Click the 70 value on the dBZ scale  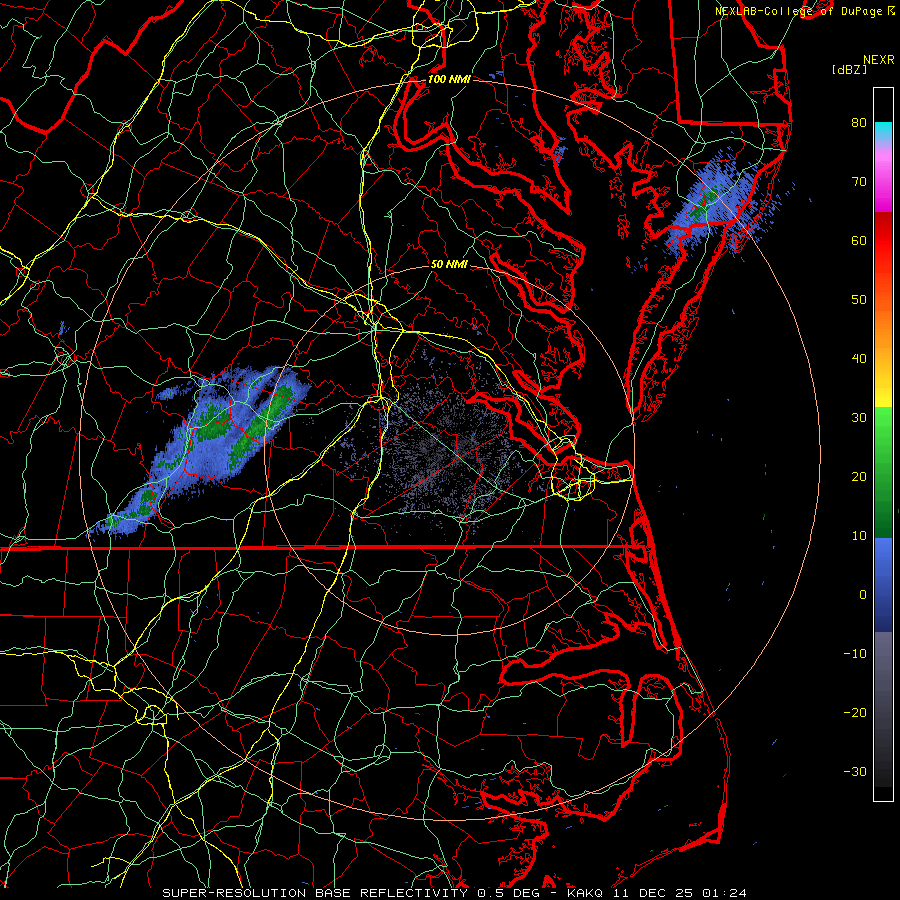pos(859,181)
